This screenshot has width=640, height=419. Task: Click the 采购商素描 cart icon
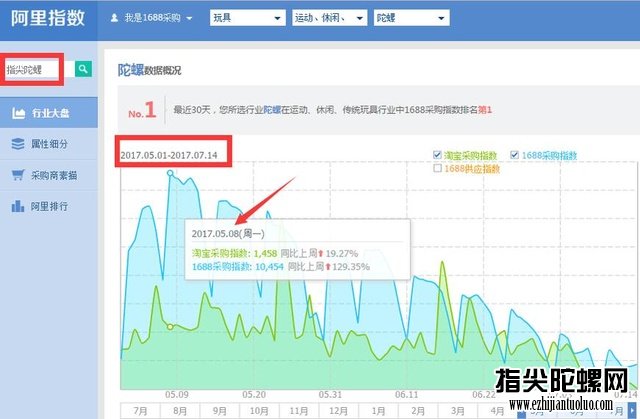pyautogui.click(x=18, y=175)
